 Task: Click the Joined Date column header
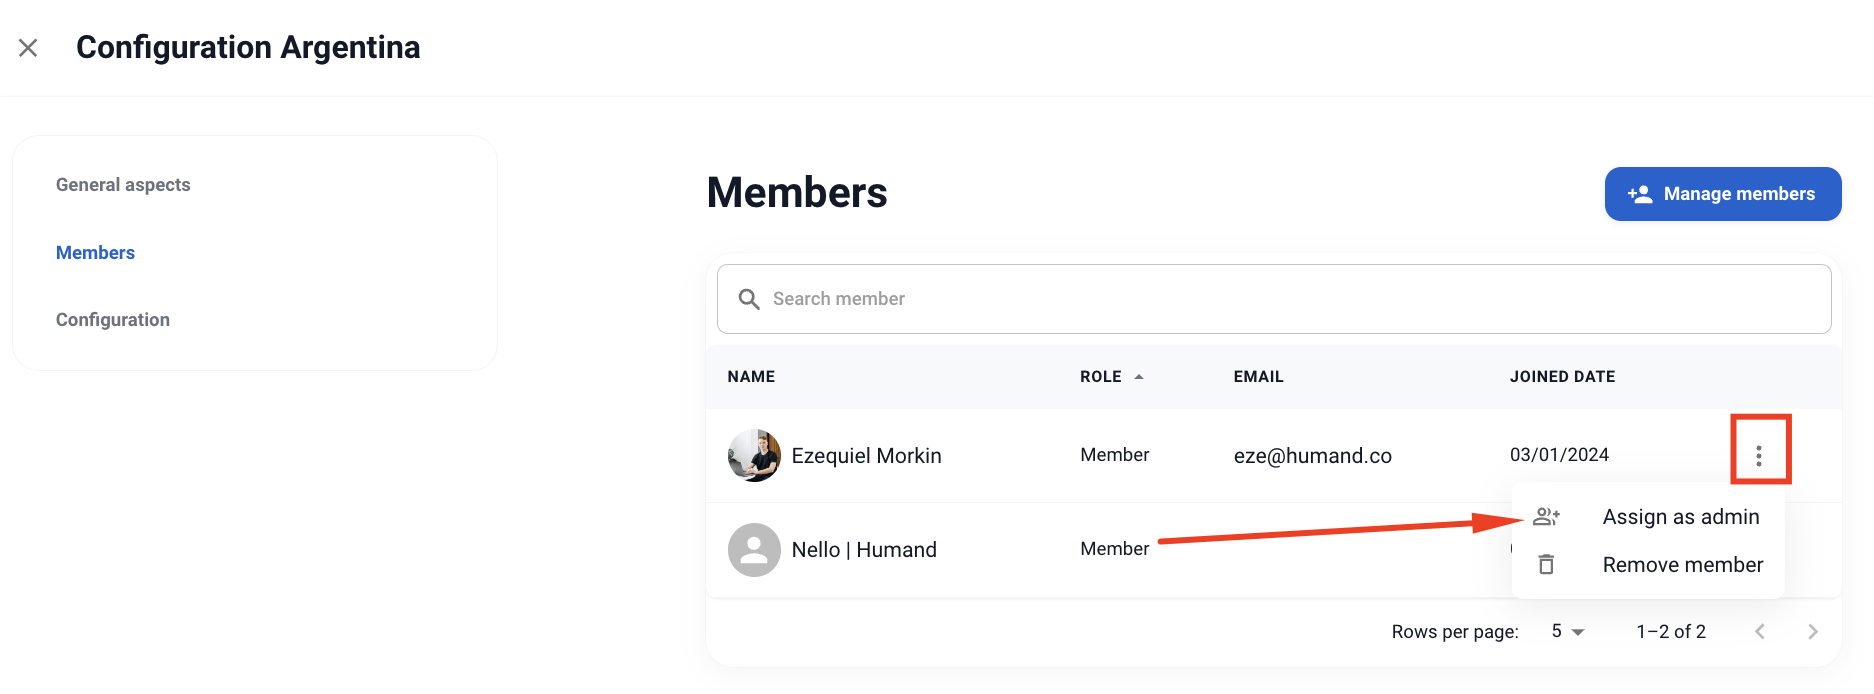[x=1562, y=377]
